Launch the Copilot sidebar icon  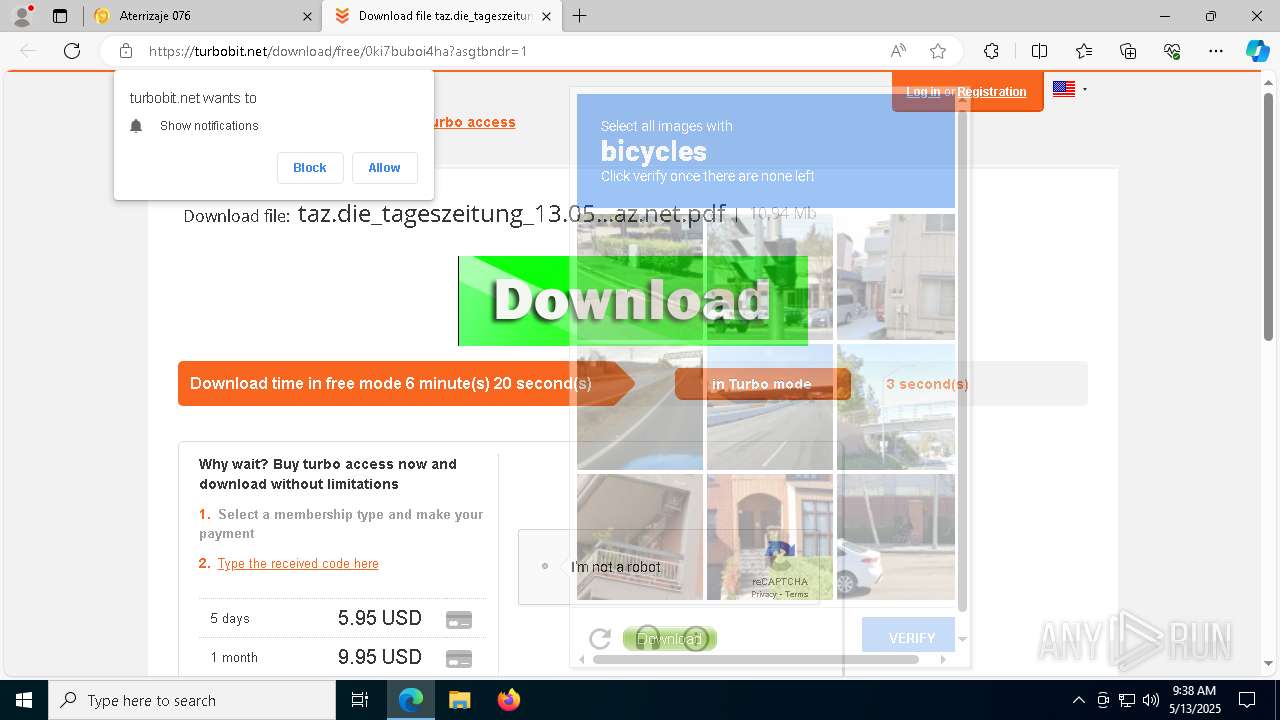1257,51
